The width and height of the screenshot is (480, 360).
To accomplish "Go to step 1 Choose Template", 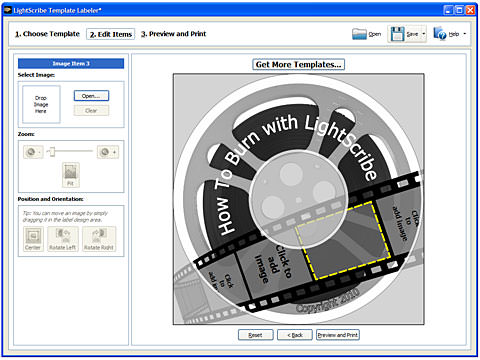I will pos(47,34).
